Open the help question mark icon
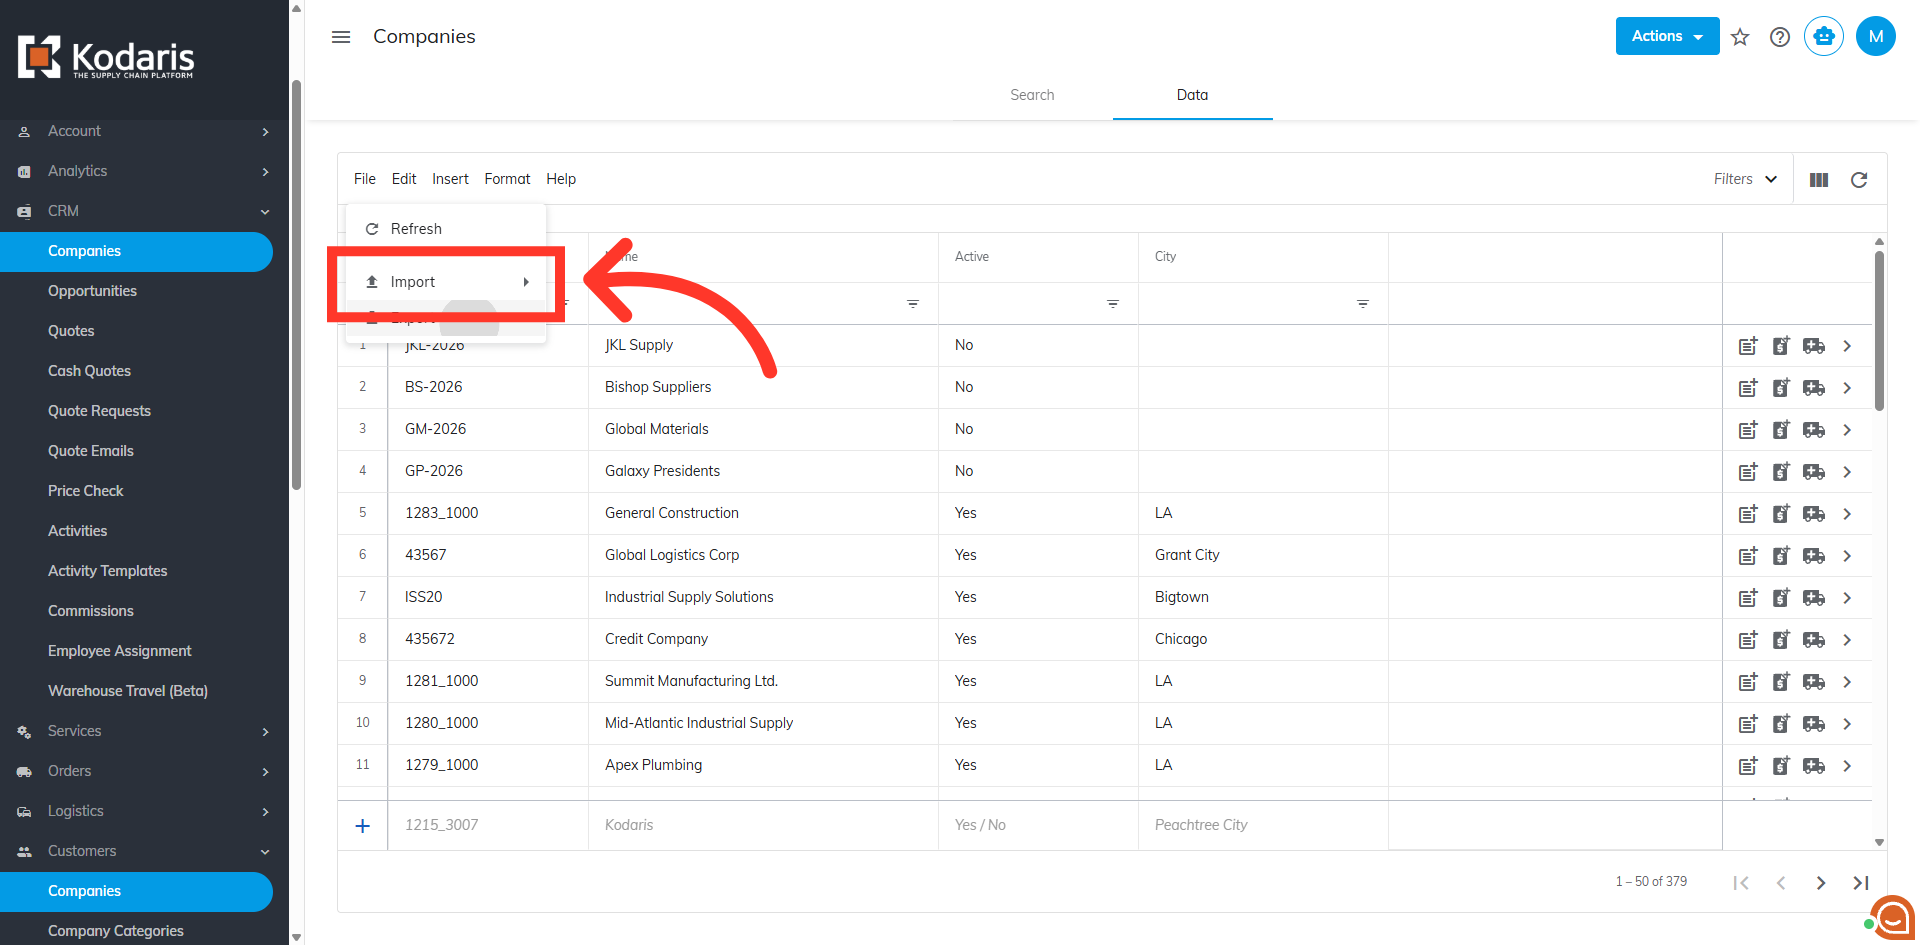The height and width of the screenshot is (945, 1920). click(x=1780, y=37)
